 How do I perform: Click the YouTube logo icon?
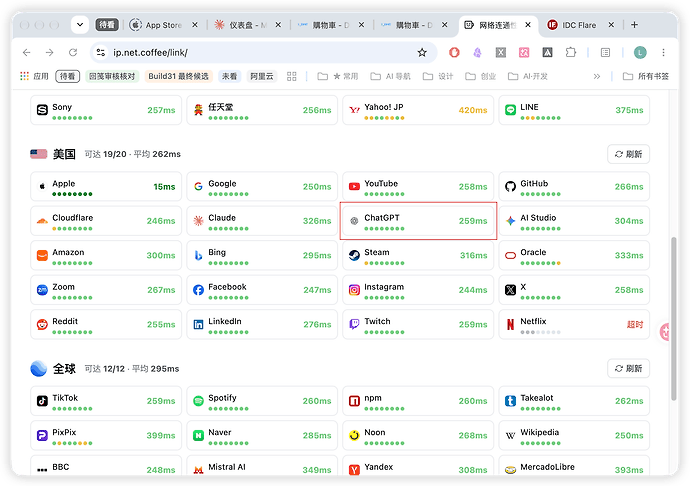click(354, 187)
